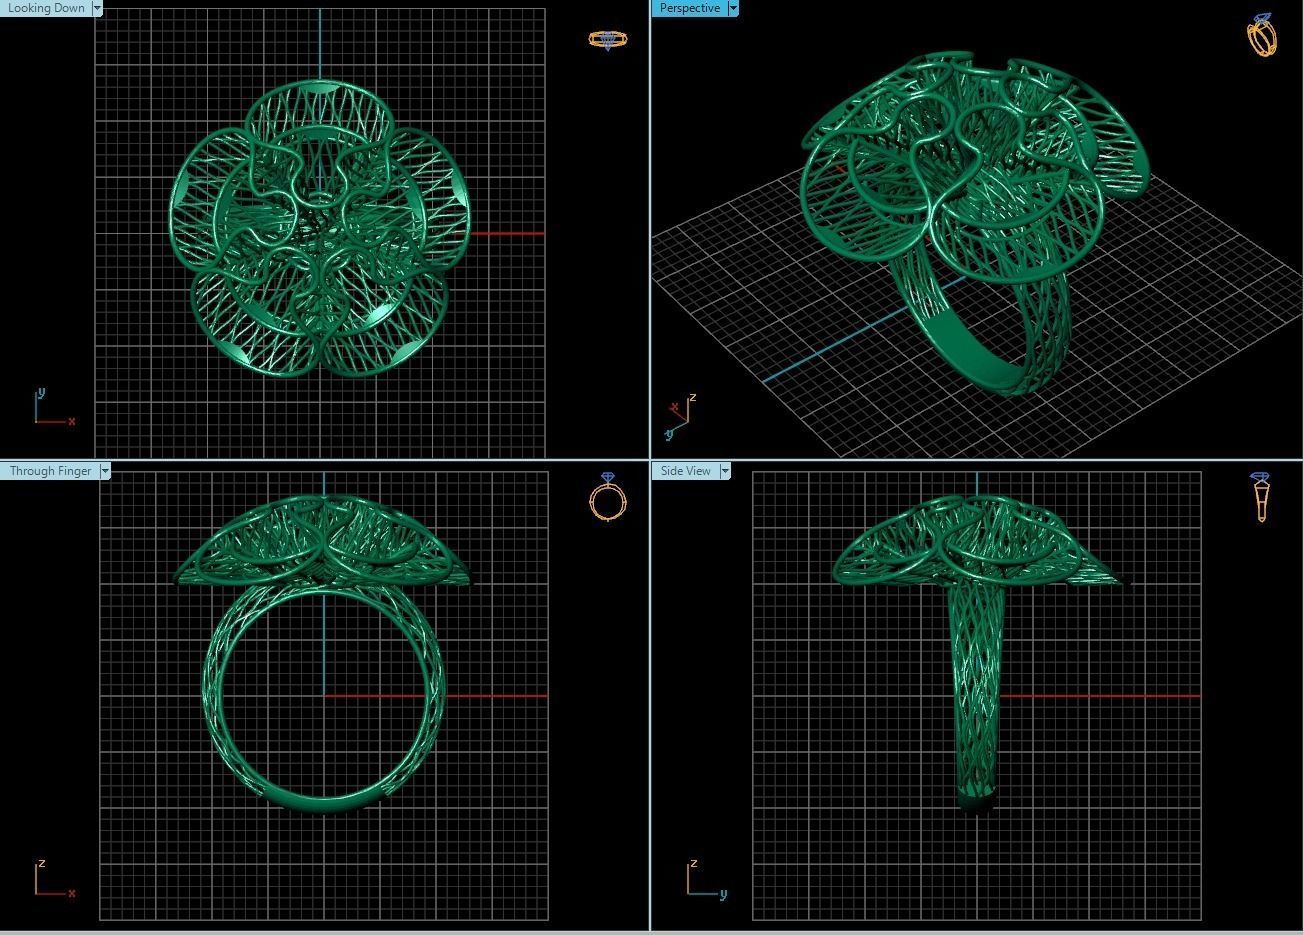
Task: Select the Through Finger viewport label
Action: (x=50, y=471)
